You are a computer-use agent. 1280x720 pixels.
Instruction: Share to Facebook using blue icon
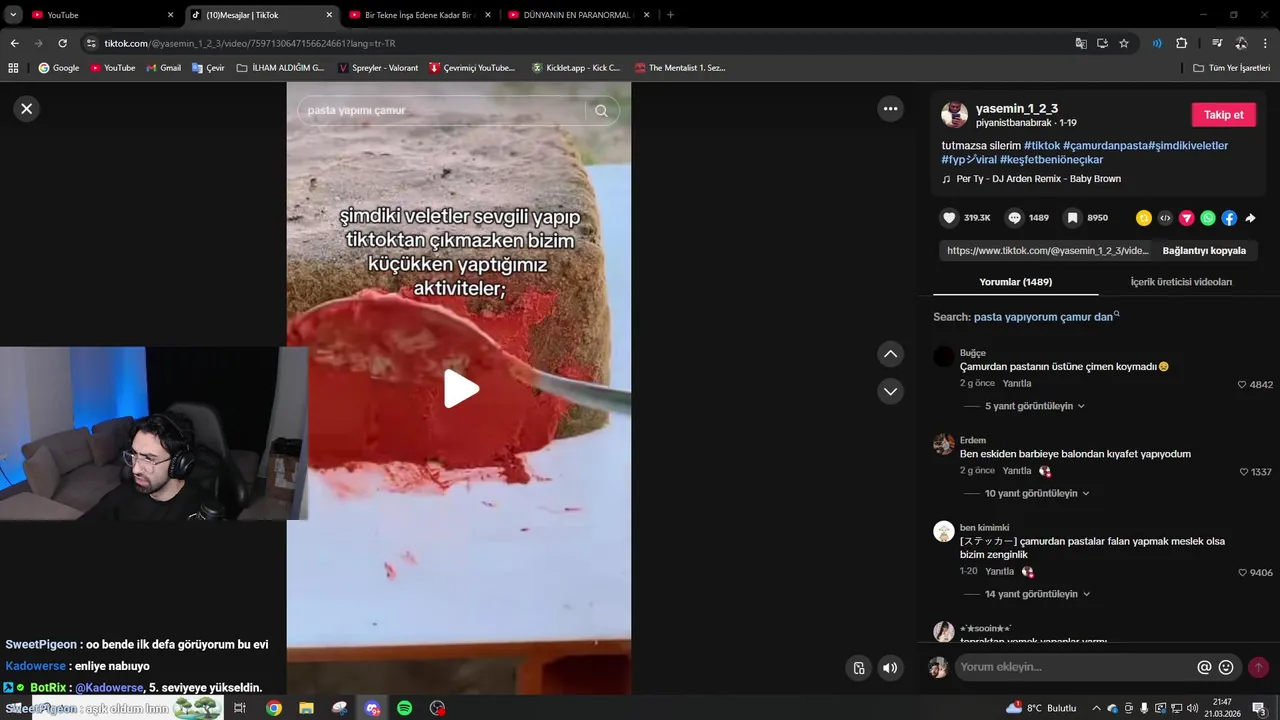pos(1229,218)
